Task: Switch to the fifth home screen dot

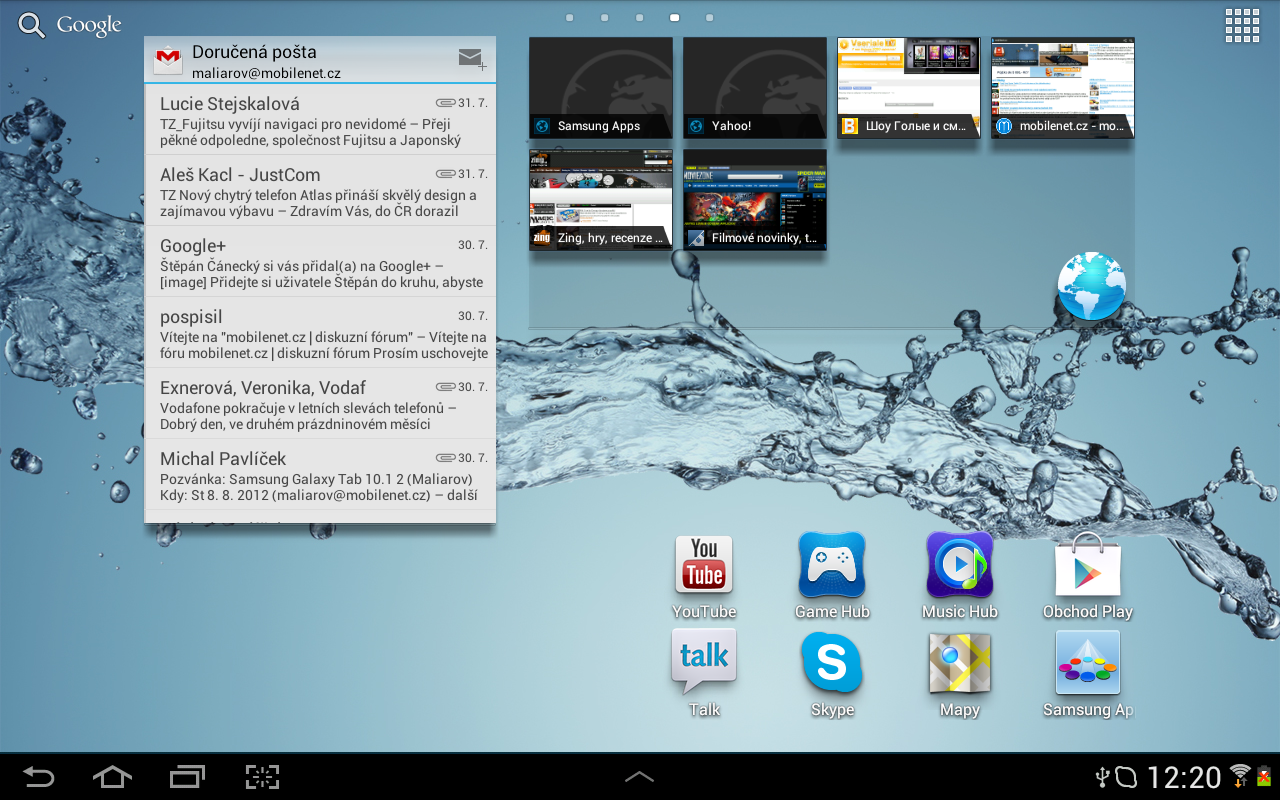Action: point(709,17)
